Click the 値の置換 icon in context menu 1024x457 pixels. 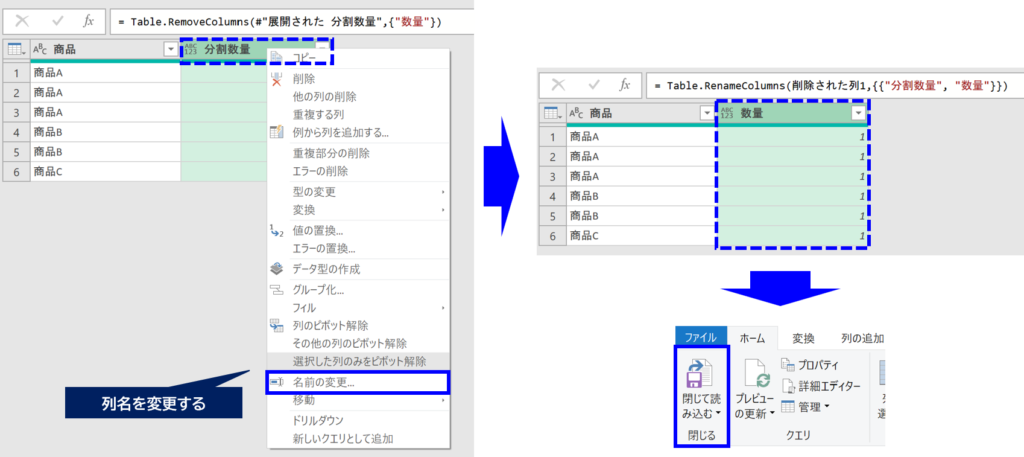[277, 231]
